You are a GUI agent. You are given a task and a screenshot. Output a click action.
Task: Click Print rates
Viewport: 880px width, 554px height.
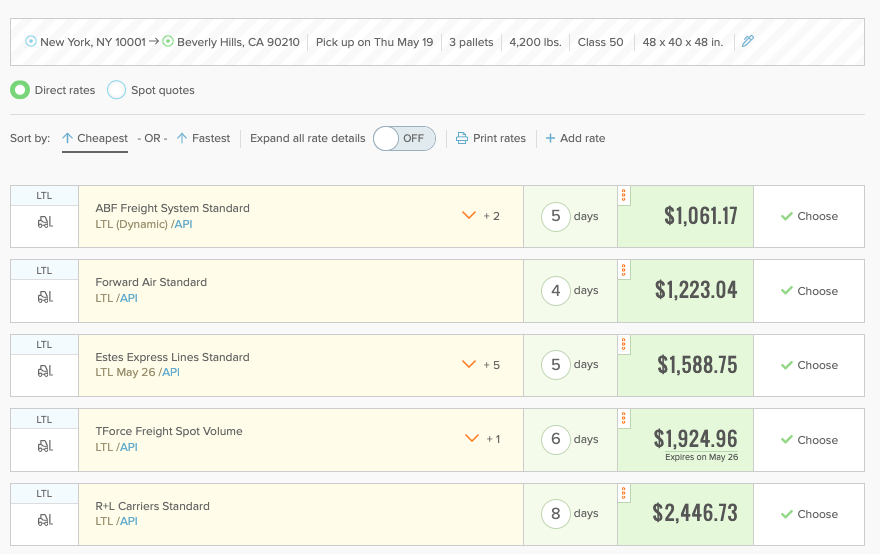491,138
